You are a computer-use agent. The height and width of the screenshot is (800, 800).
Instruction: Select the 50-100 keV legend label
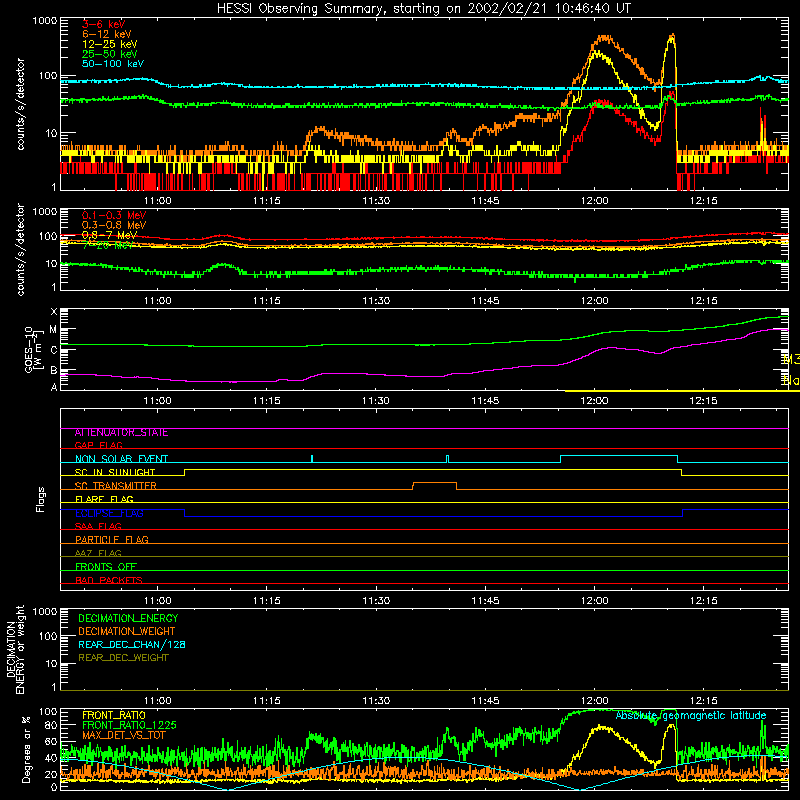coord(113,64)
